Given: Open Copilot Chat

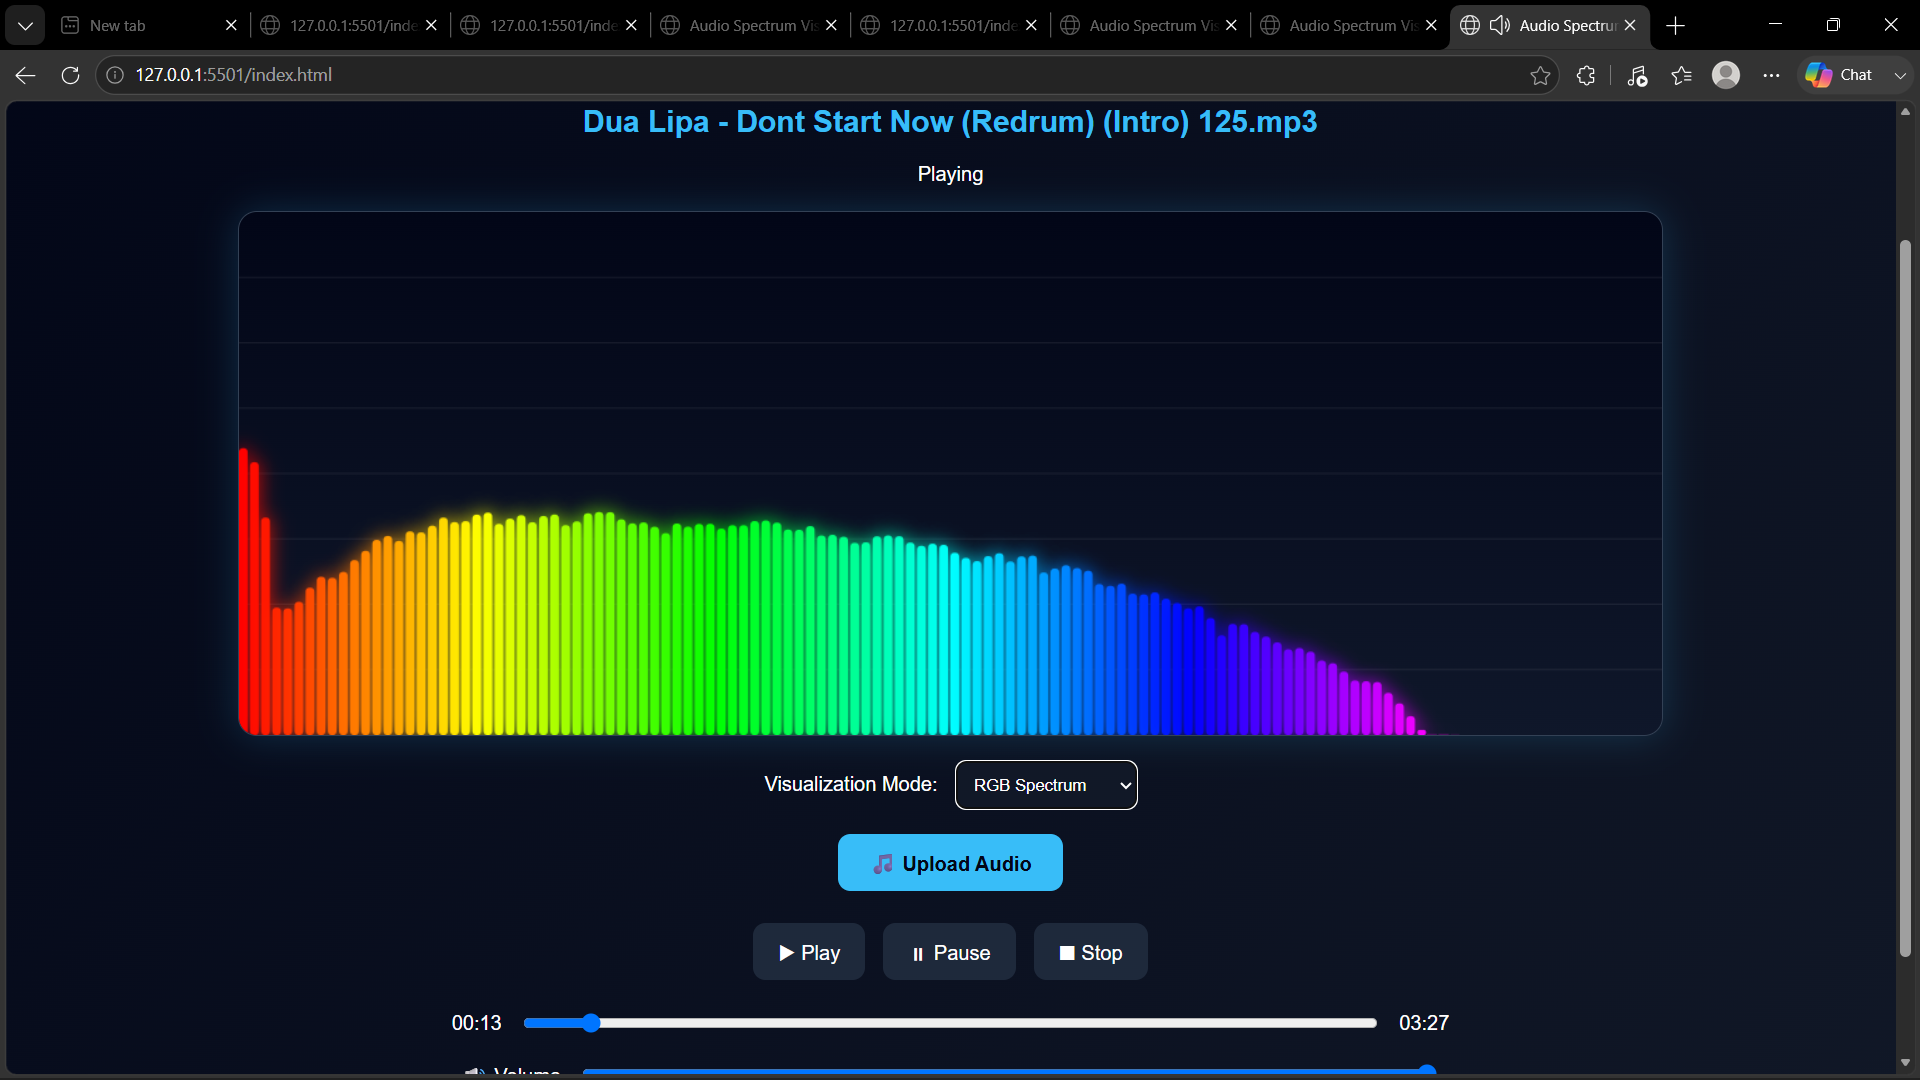Looking at the screenshot, I should click(1840, 75).
